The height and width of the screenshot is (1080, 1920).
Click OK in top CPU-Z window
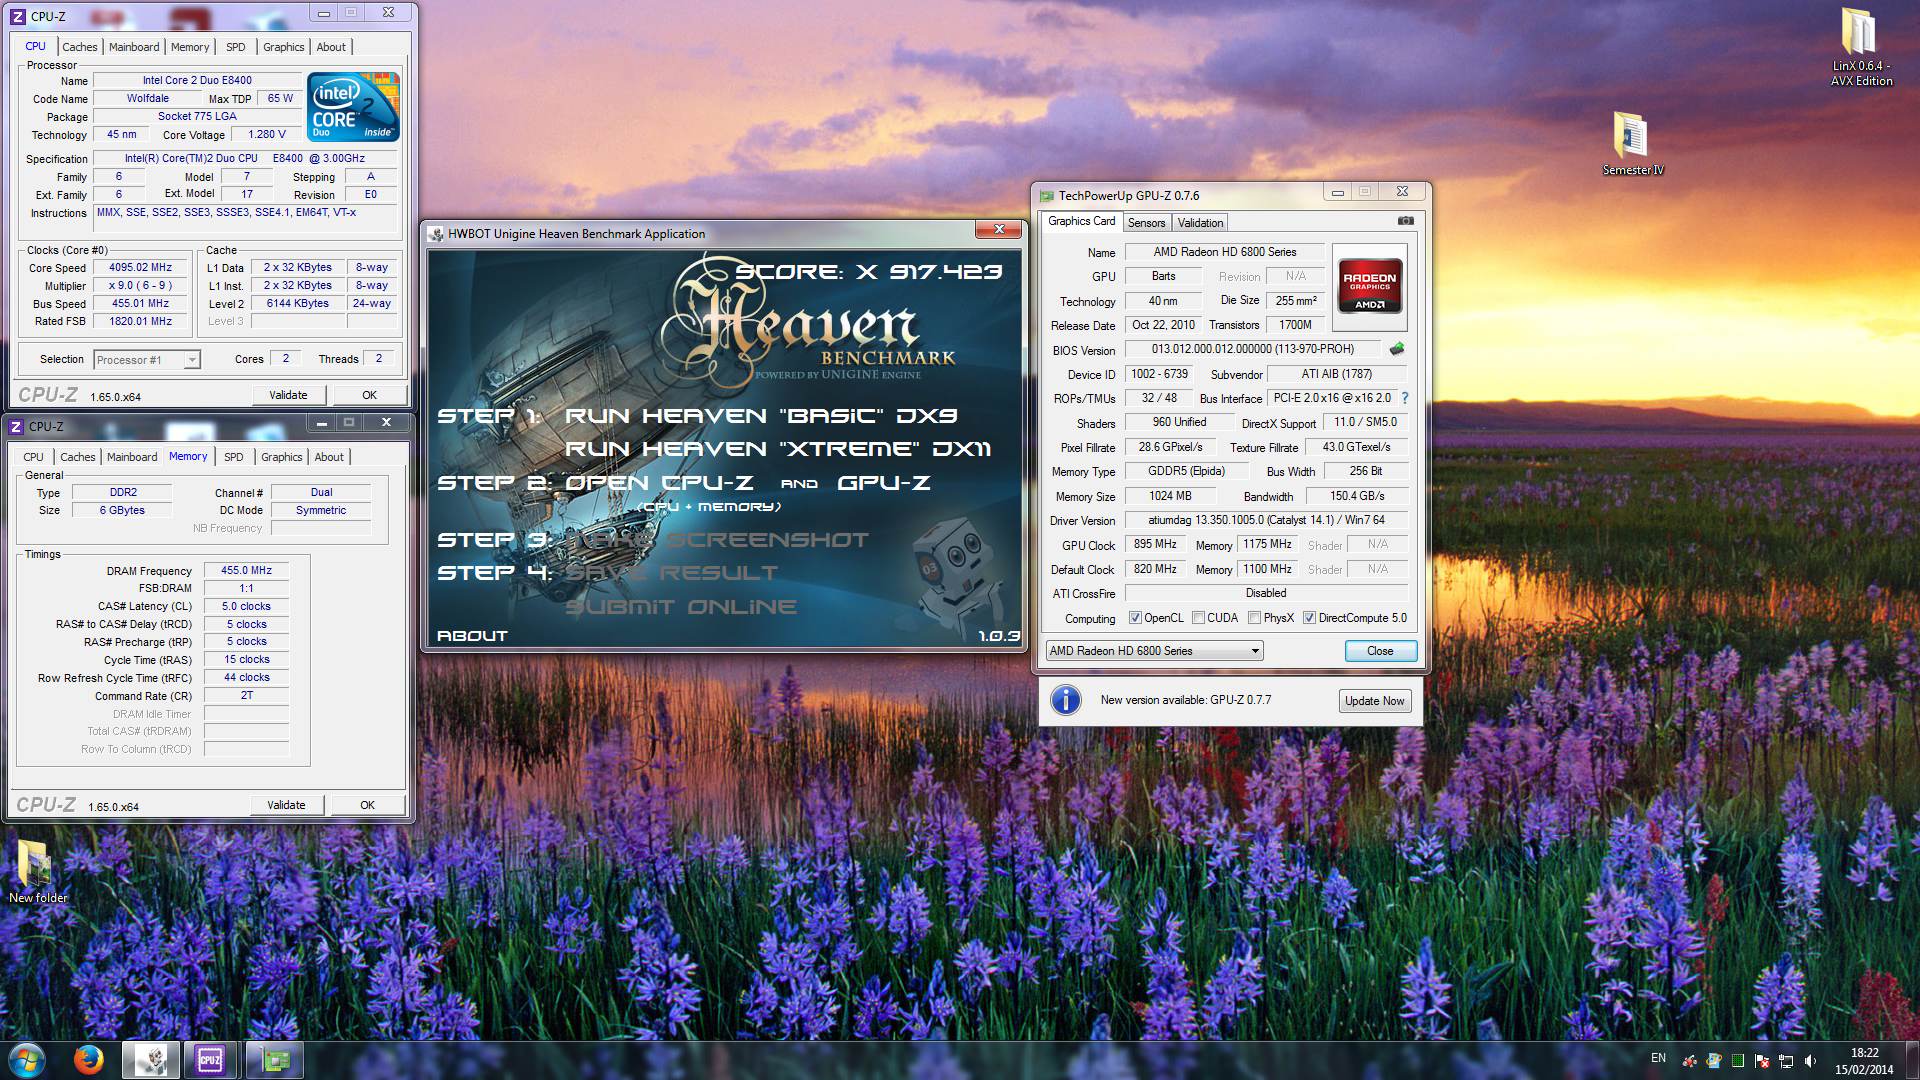coord(369,395)
